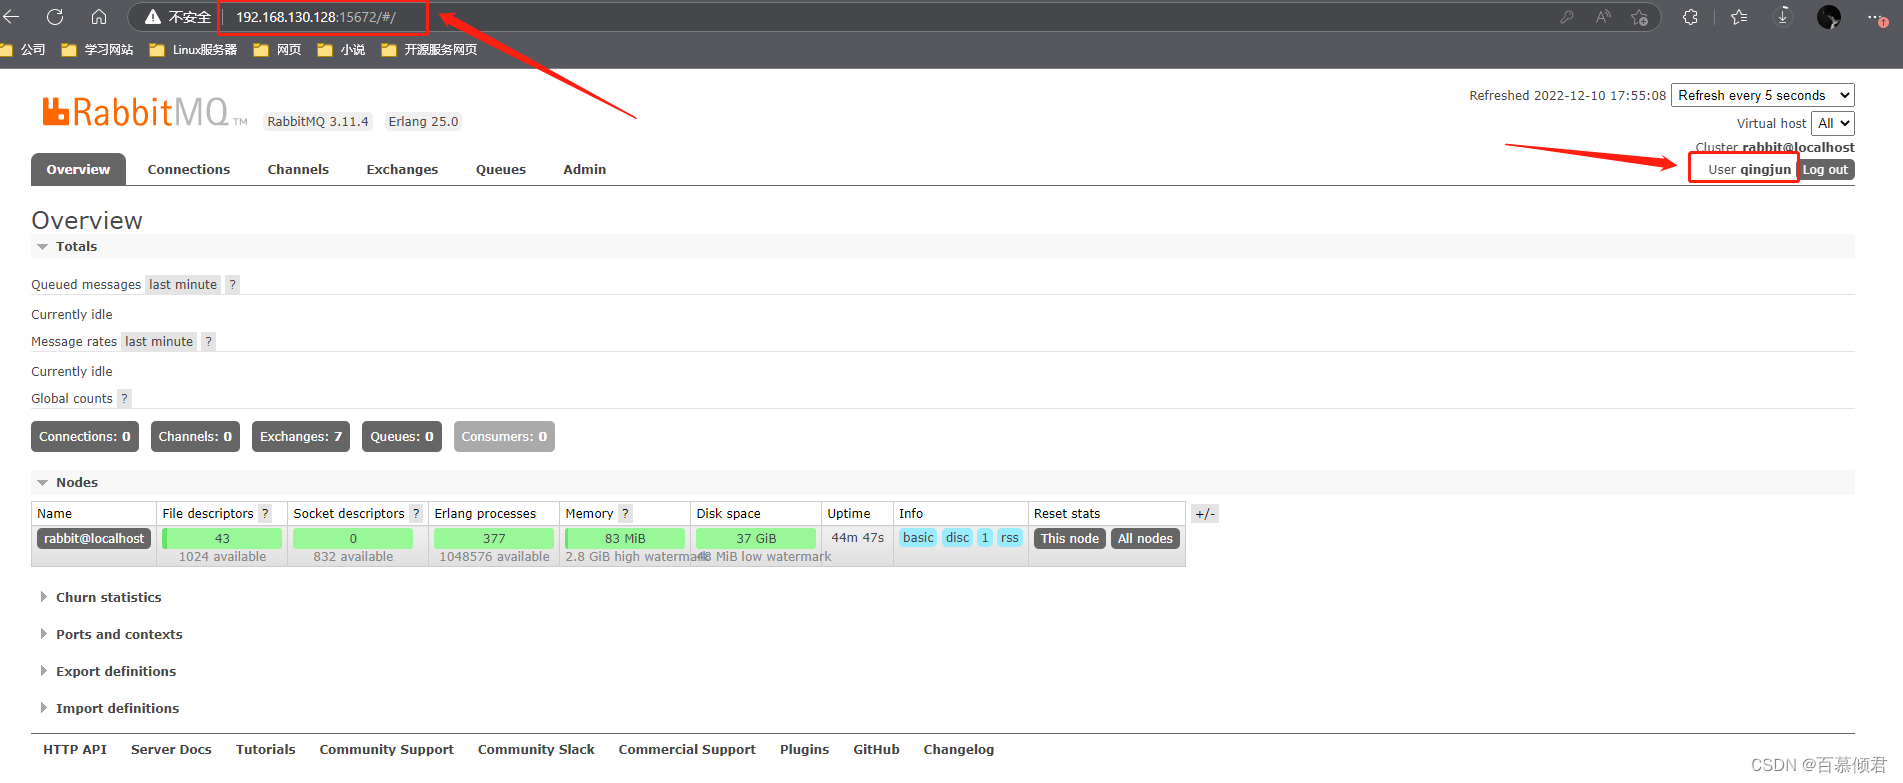The image size is (1903, 783).
Task: Click the browser profile avatar
Action: pyautogui.click(x=1829, y=17)
